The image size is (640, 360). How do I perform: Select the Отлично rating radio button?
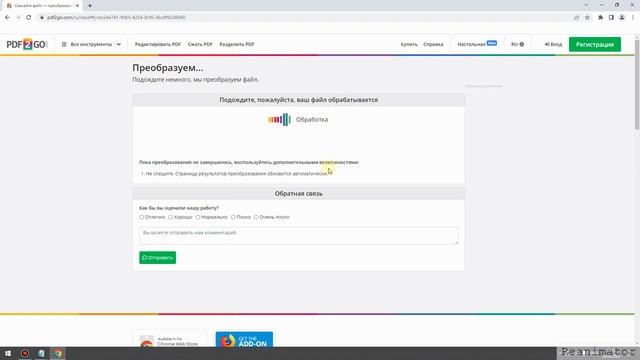[x=142, y=217]
